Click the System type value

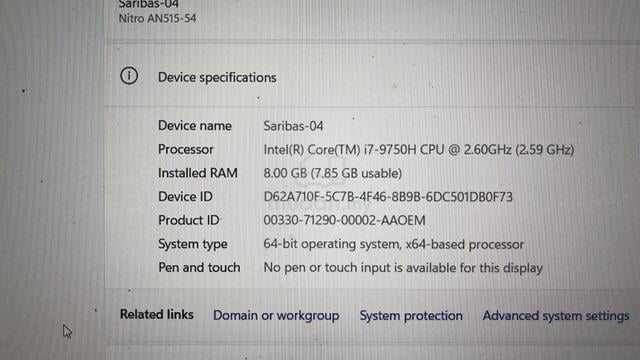coord(393,244)
